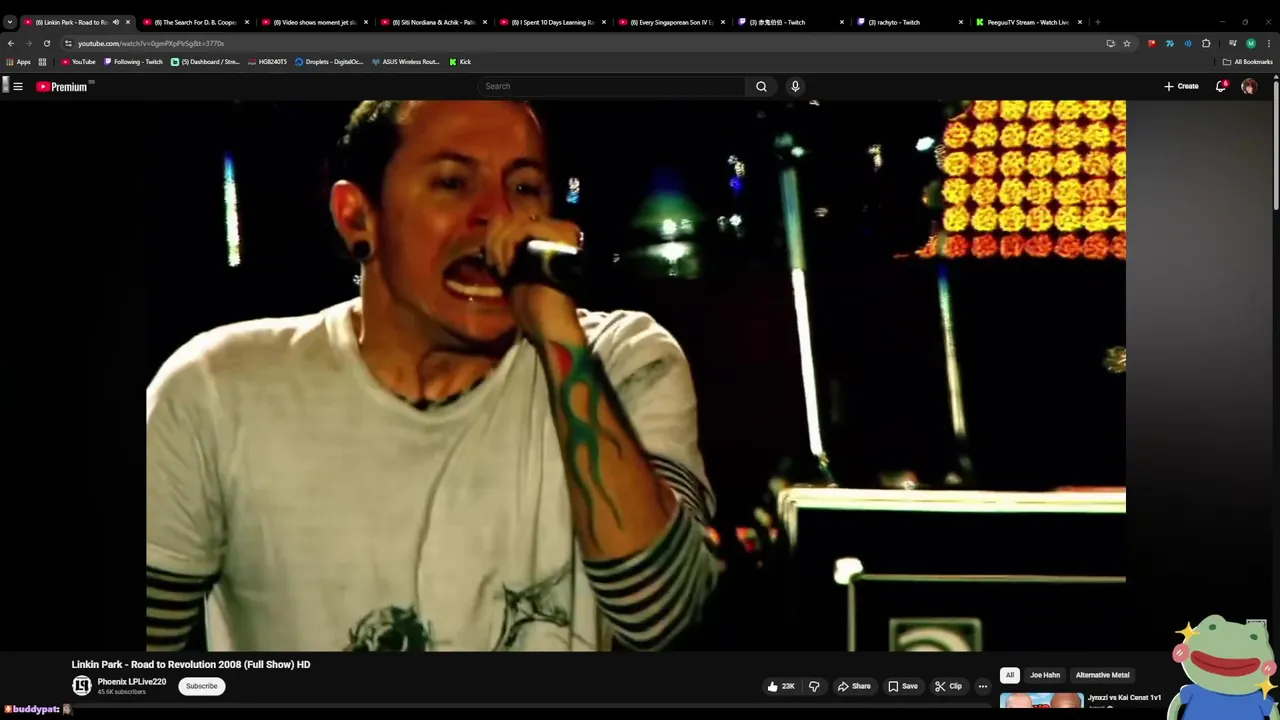Open the blue sound-wave extension icon
This screenshot has height=720, width=1280.
[x=1188, y=43]
